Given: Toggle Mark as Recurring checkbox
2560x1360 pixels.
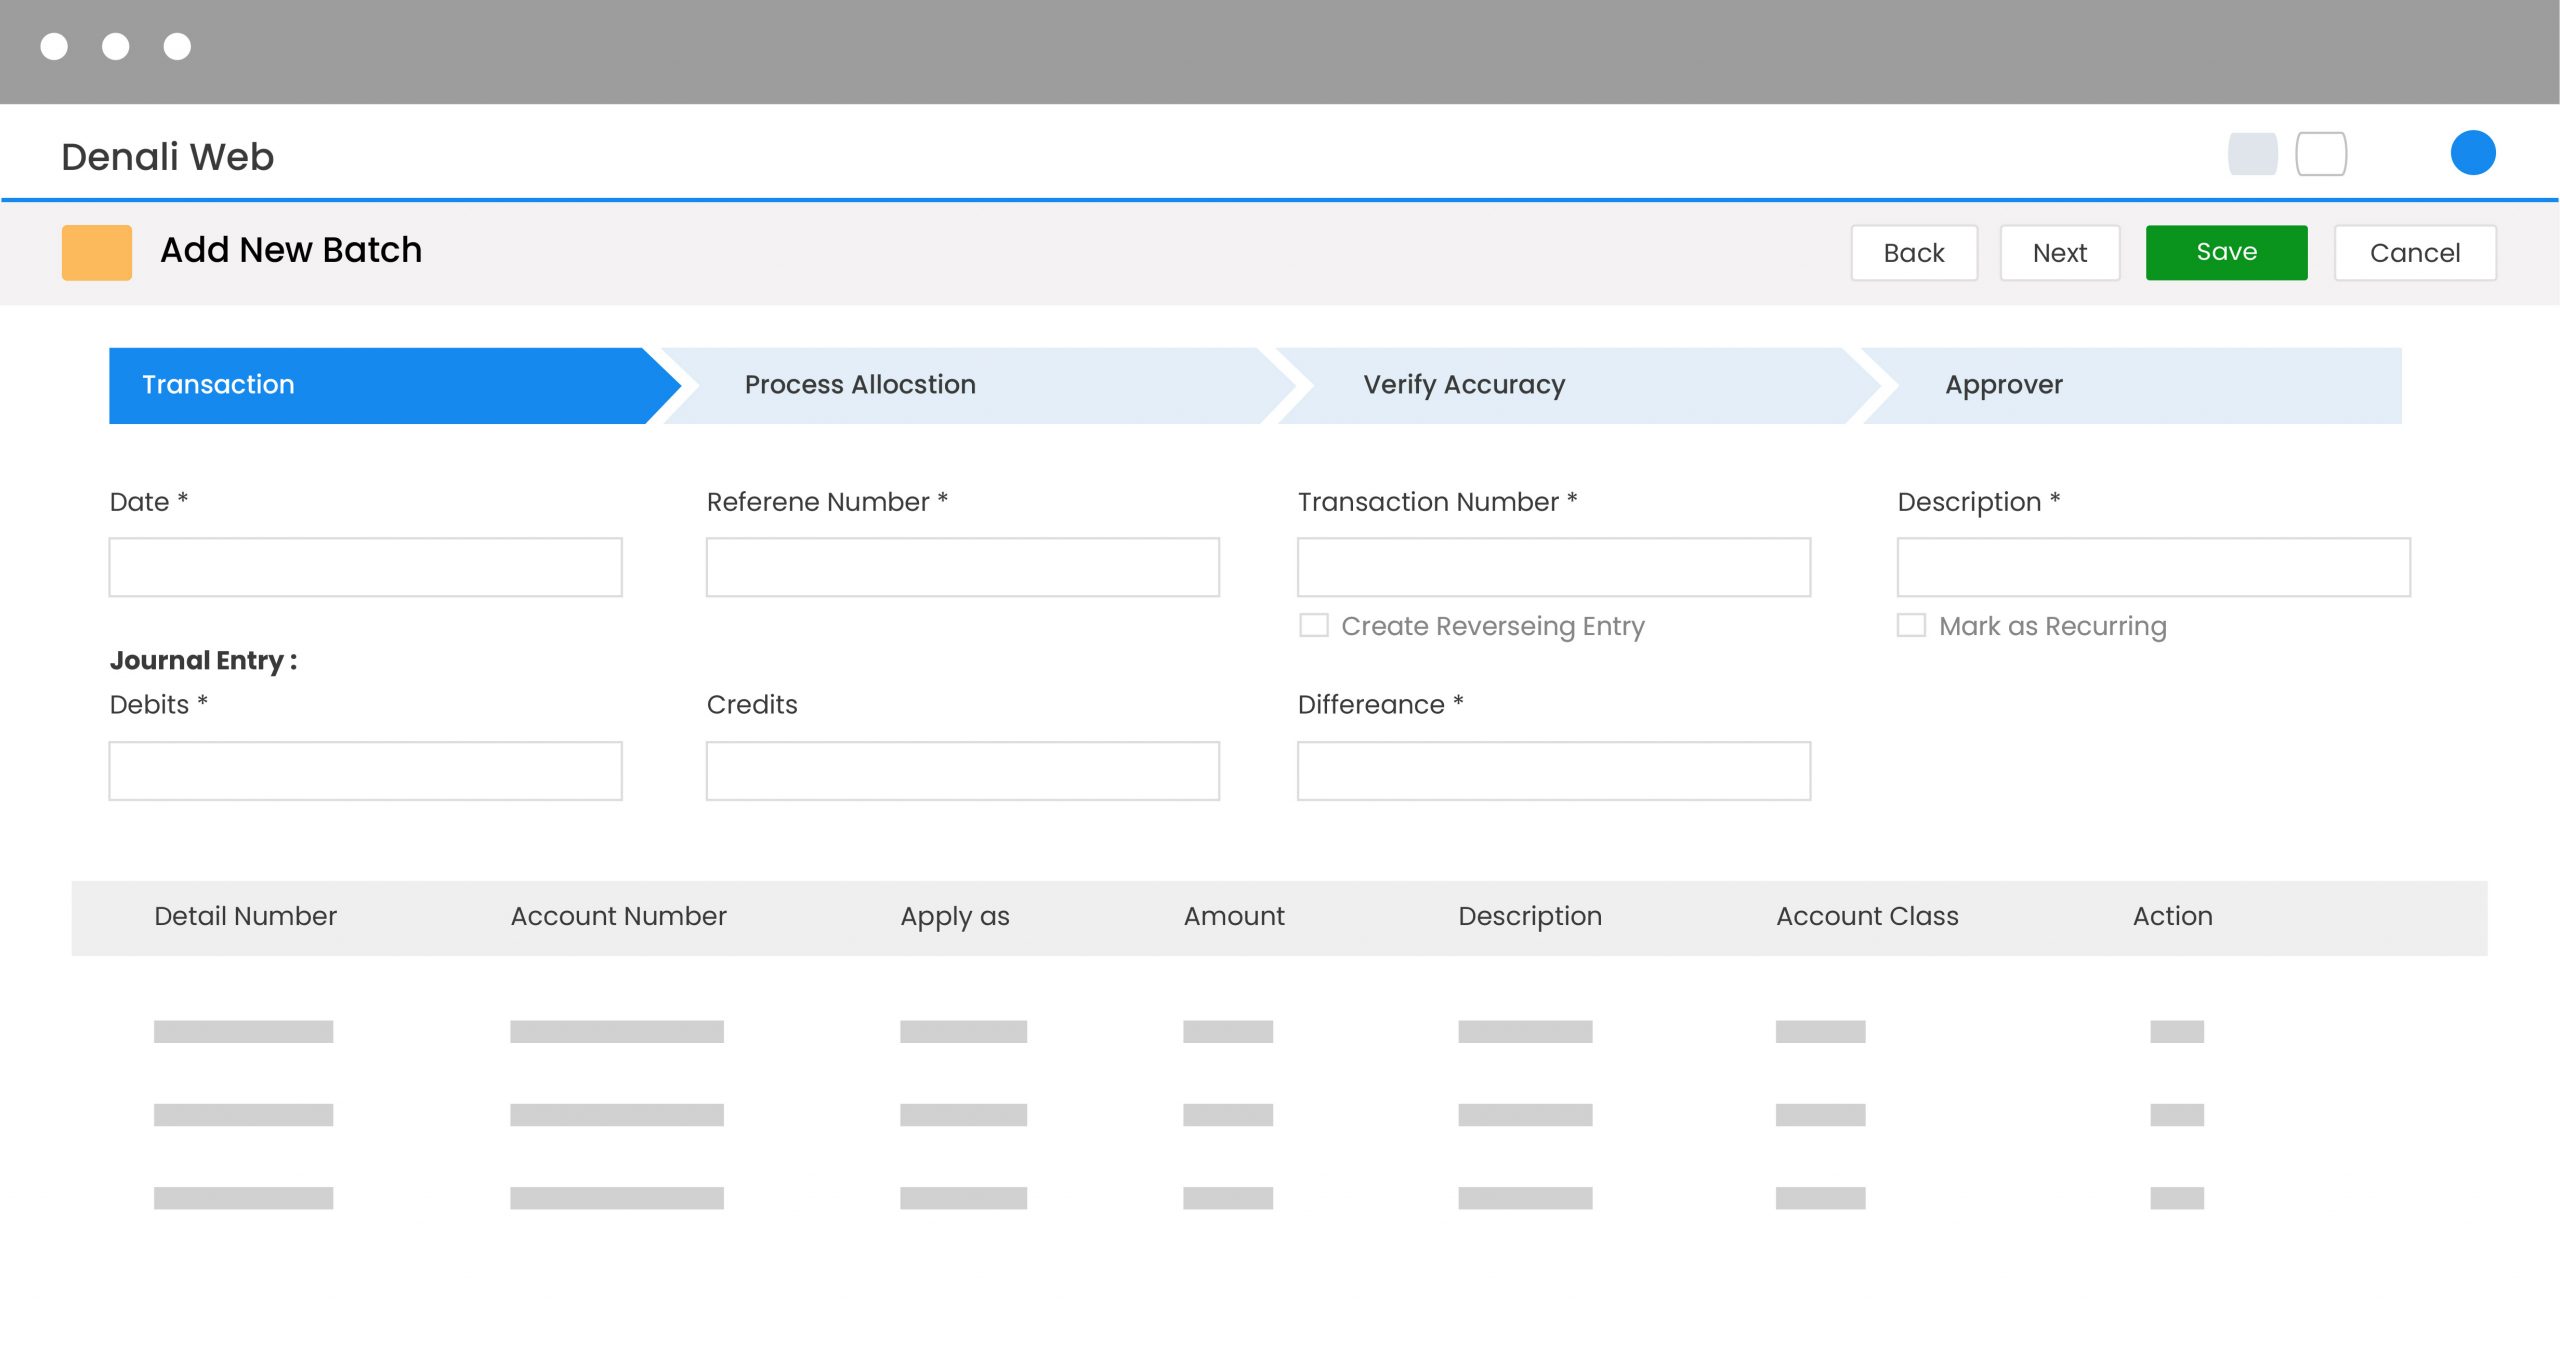Looking at the screenshot, I should pyautogui.click(x=1910, y=627).
